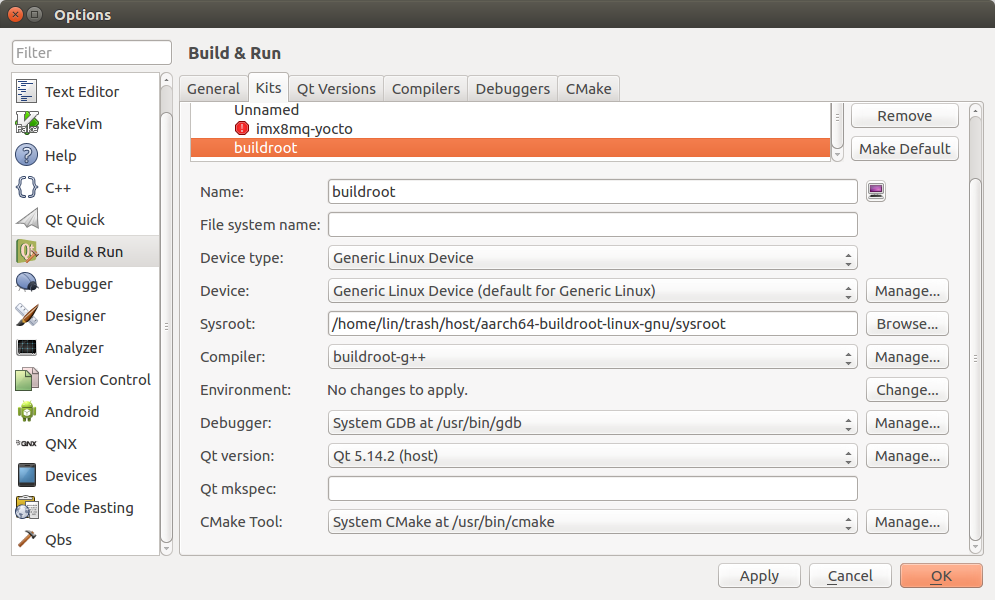Switch to the Qt Versions tab

336,88
